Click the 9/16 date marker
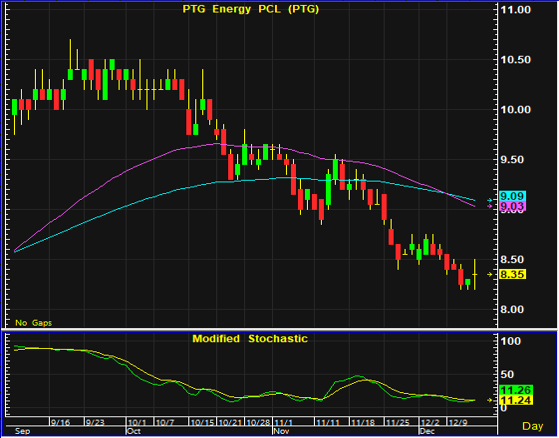The width and height of the screenshot is (559, 438). 60,422
